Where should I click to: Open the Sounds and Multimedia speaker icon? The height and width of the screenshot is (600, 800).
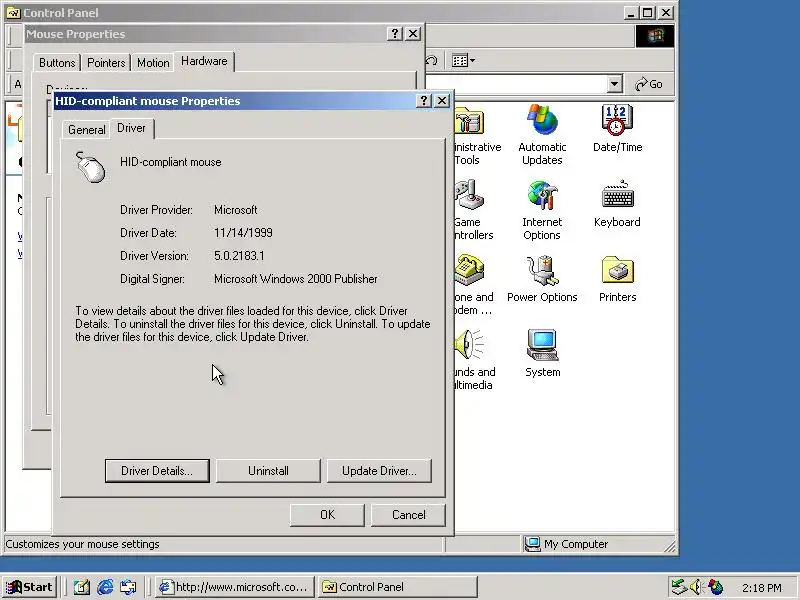468,345
